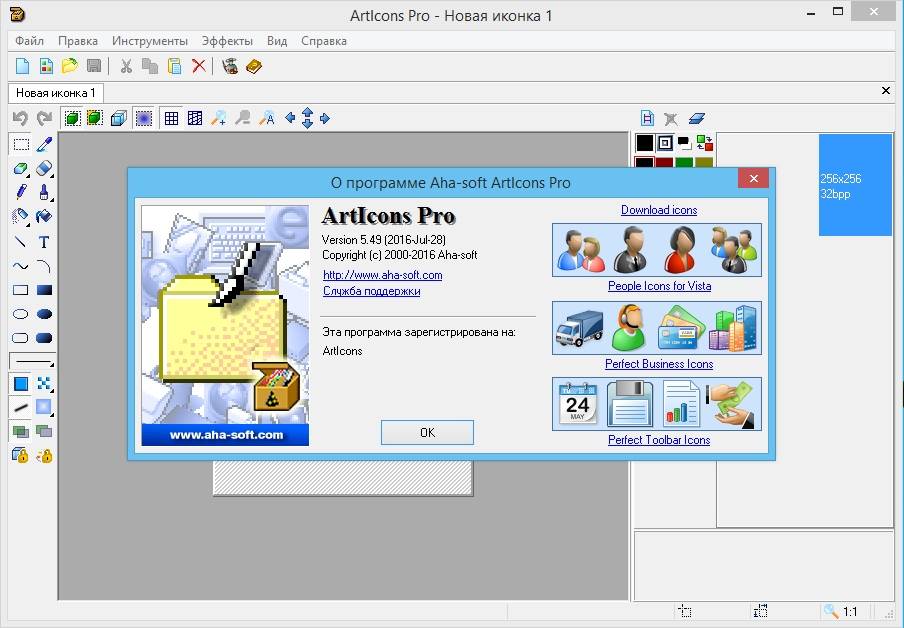
Task: Expand the dithered pattern fill options
Action: (x=52, y=390)
